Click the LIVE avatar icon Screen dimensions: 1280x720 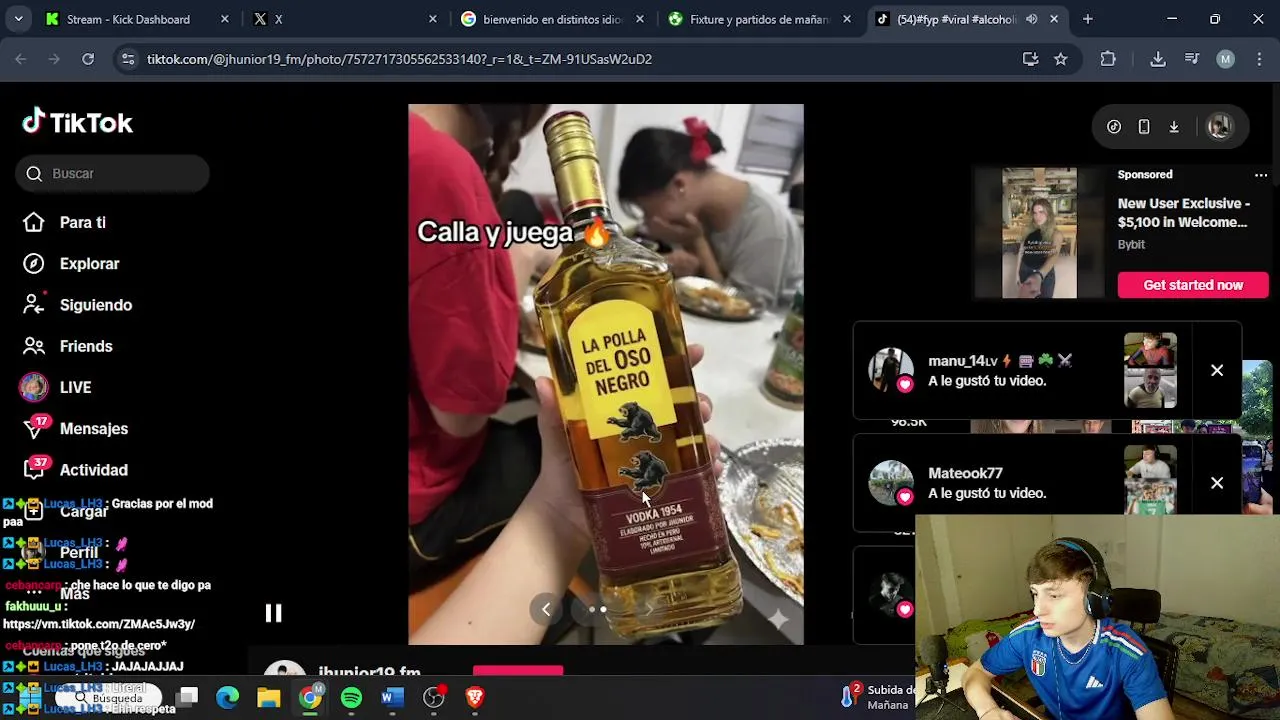tap(34, 387)
